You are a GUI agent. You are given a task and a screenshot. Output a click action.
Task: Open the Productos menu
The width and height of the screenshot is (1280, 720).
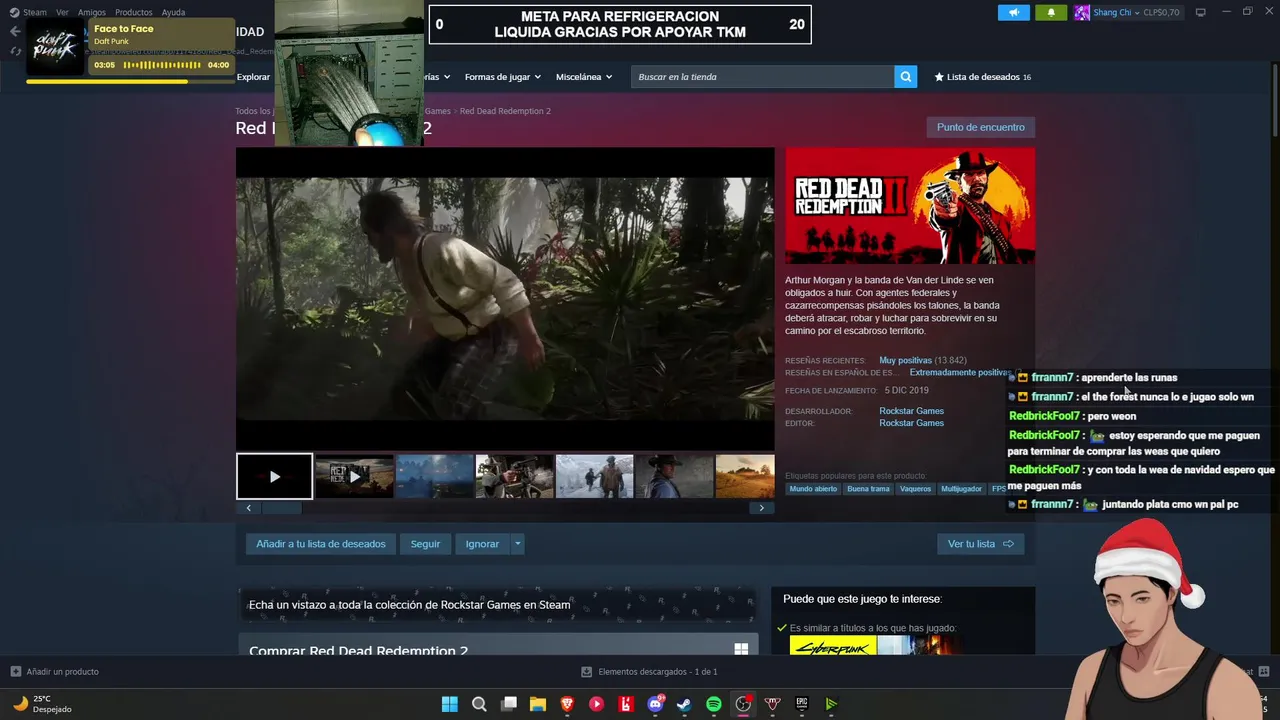(x=134, y=12)
